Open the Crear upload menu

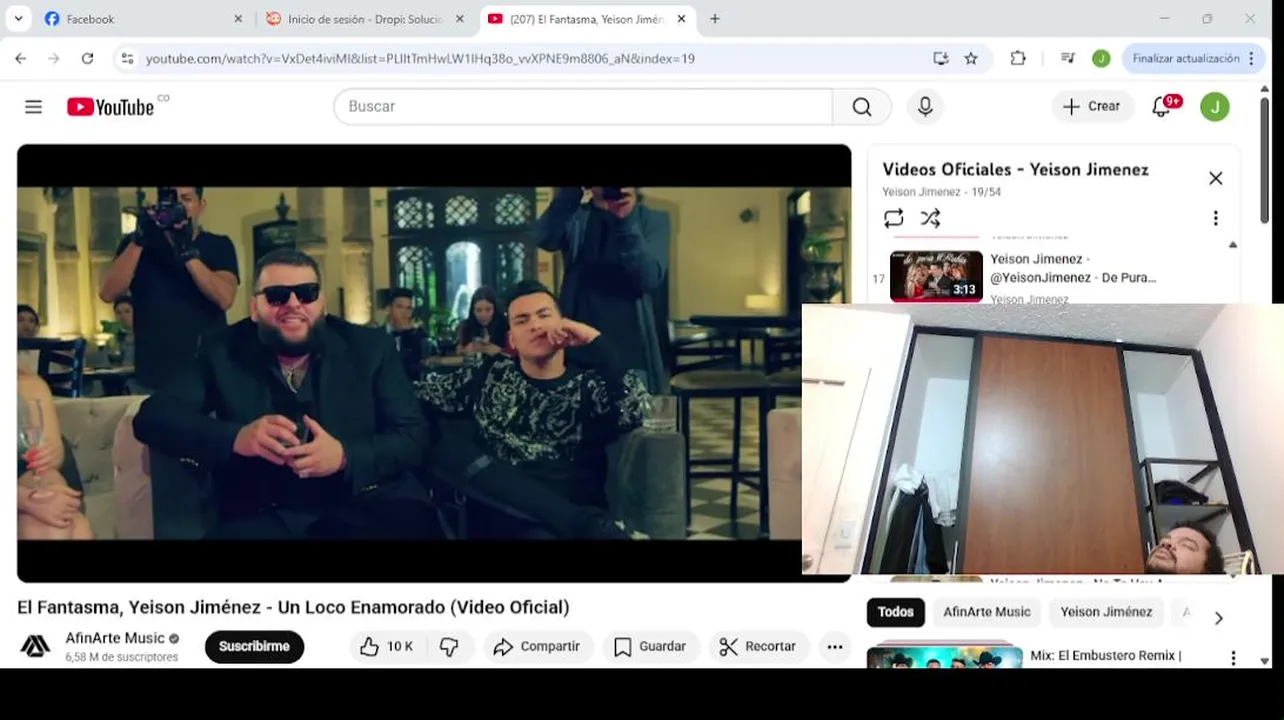[1092, 106]
